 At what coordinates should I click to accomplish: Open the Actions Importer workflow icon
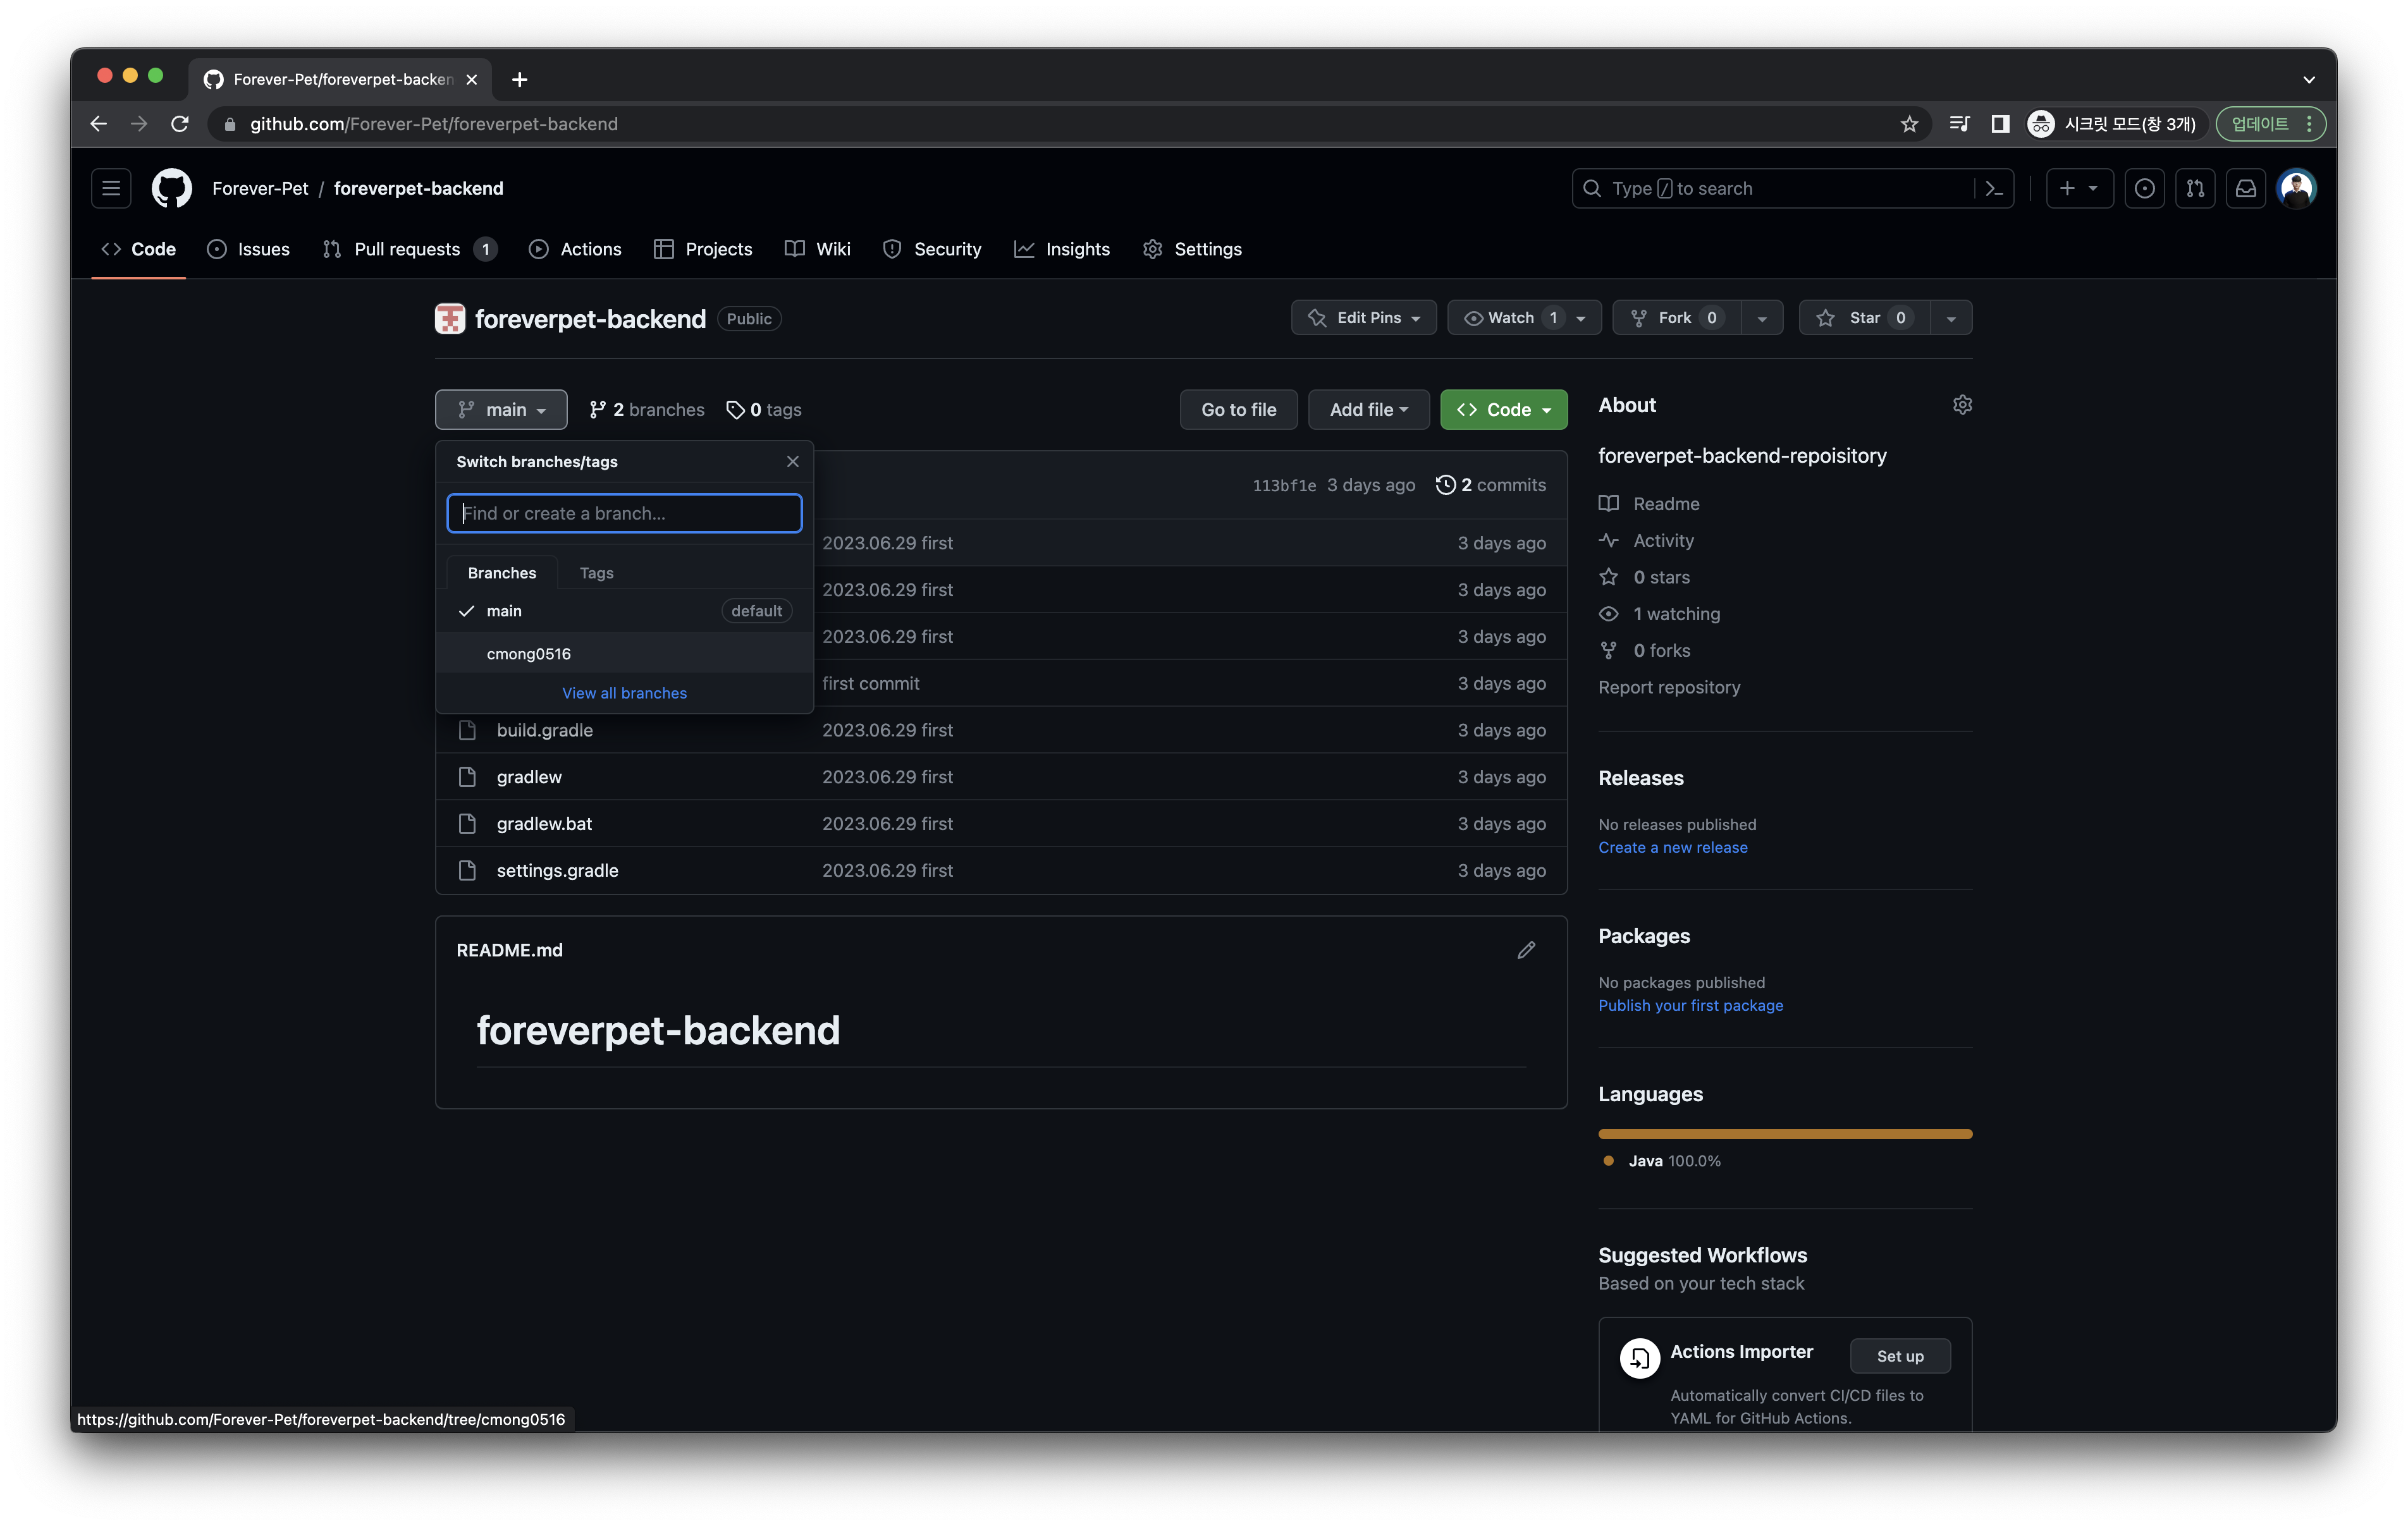pos(1640,1357)
